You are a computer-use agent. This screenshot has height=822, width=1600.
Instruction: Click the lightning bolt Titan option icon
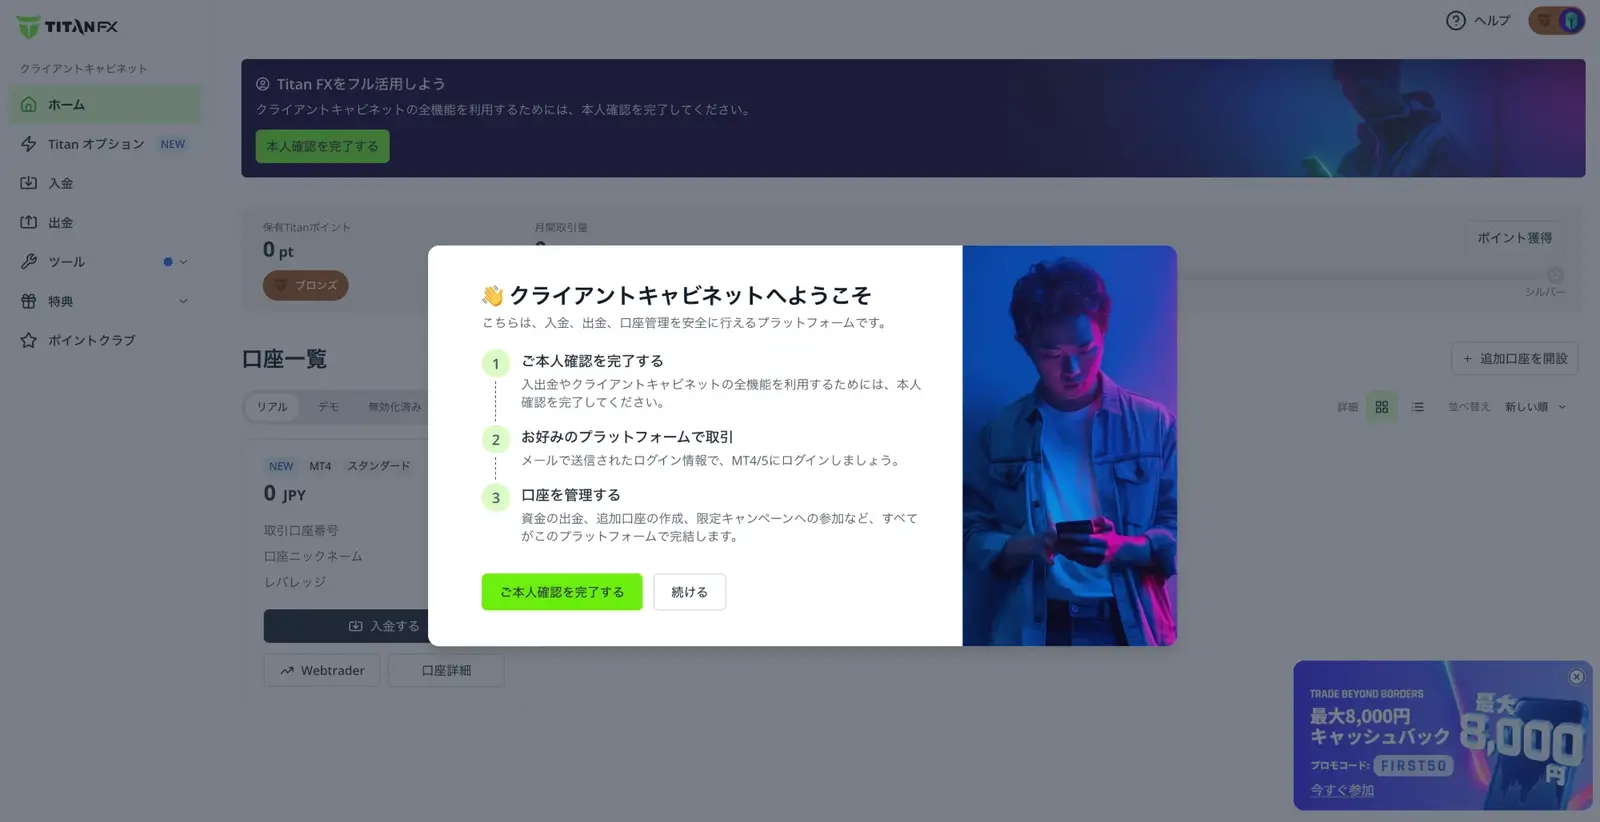click(x=29, y=144)
